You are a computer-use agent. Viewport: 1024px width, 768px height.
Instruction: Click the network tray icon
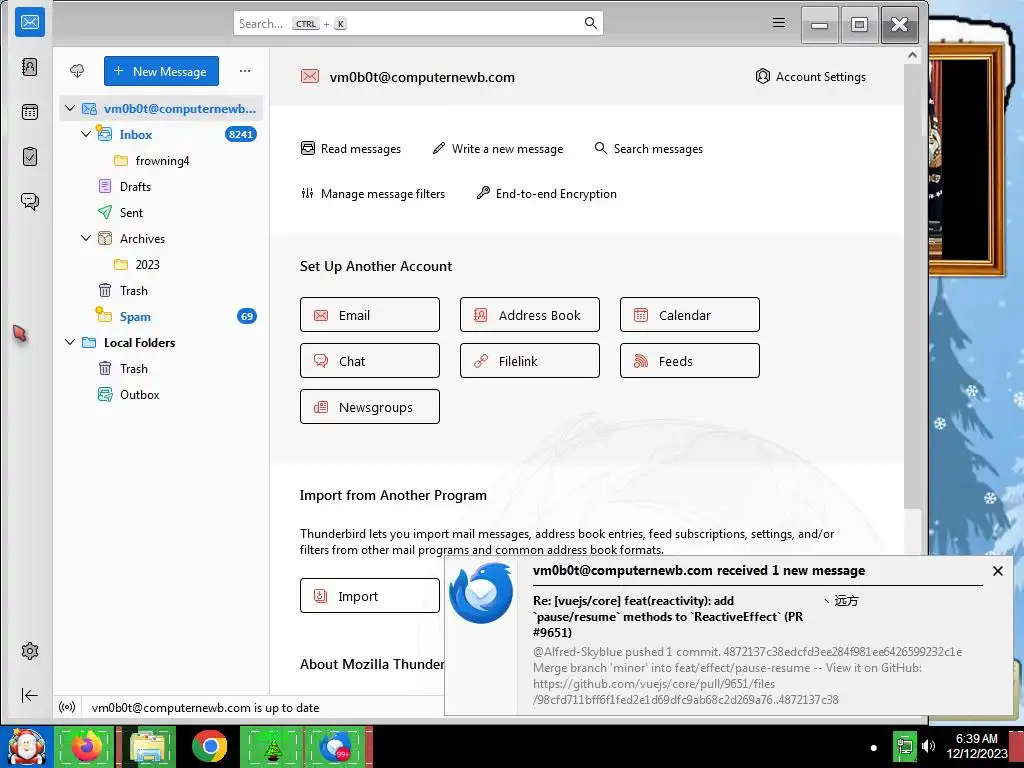904,746
